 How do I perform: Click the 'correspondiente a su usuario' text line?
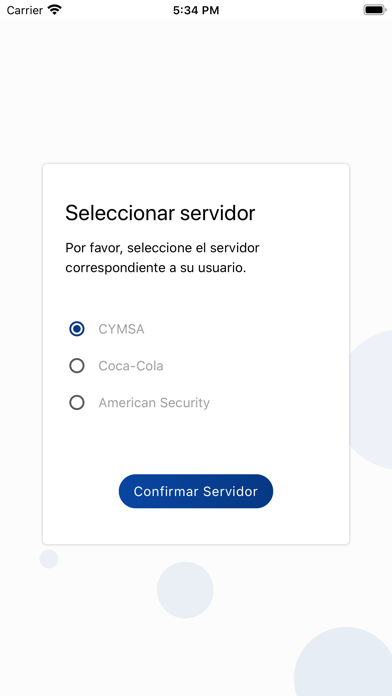[156, 269]
